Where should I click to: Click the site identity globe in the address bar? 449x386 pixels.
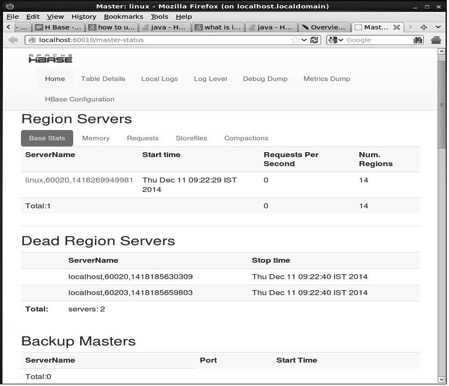coord(32,40)
